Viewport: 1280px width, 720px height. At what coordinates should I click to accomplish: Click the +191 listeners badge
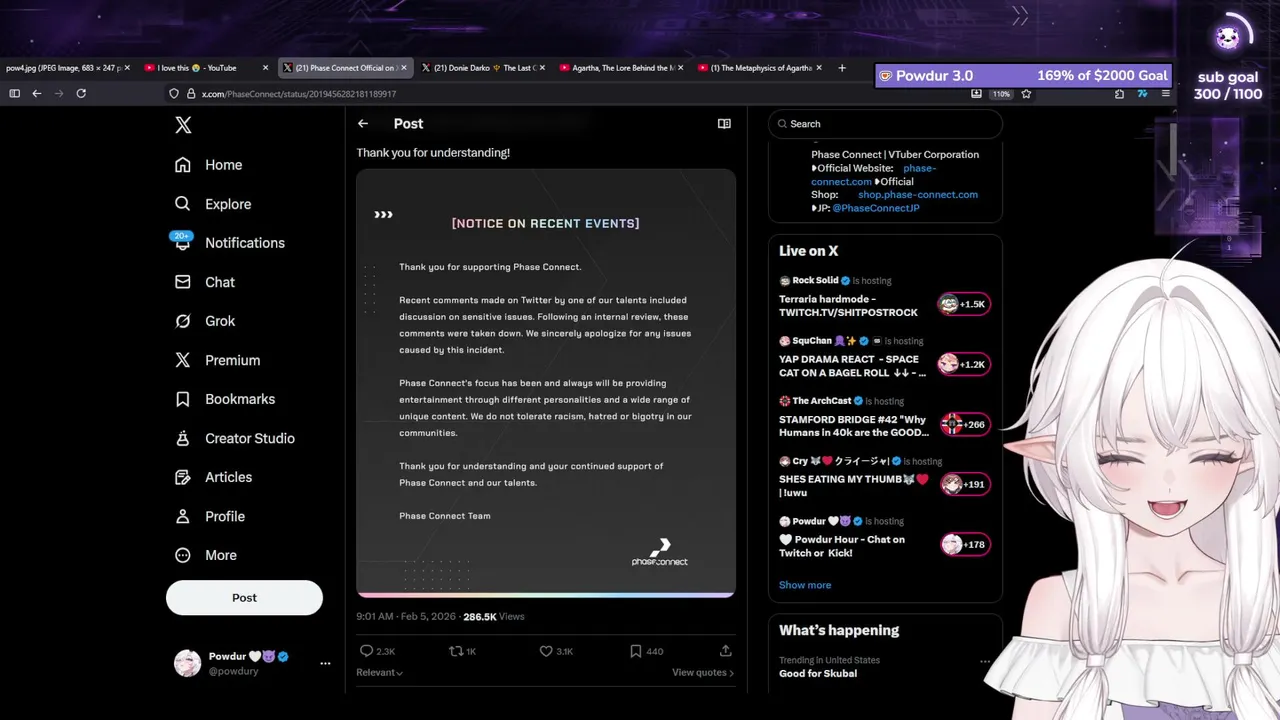click(x=964, y=484)
